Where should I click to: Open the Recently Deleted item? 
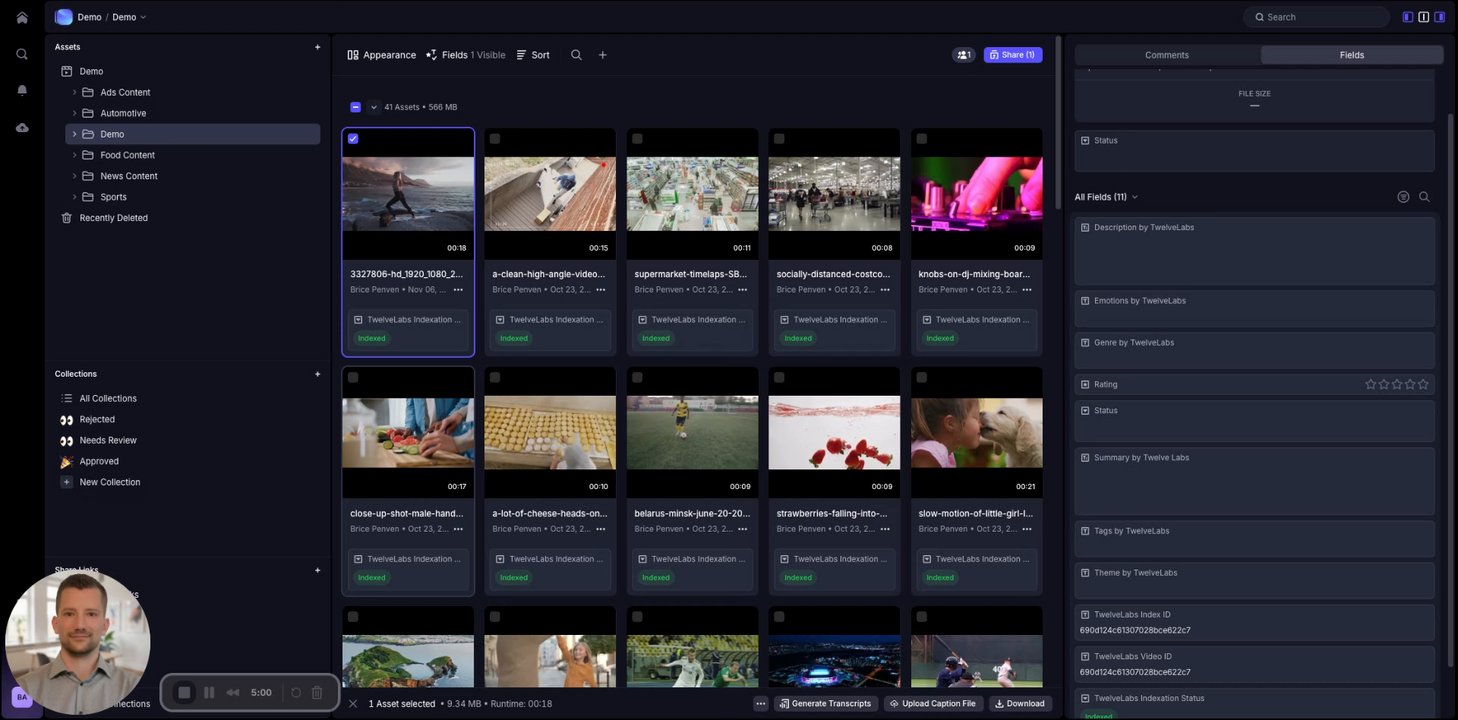[x=113, y=218]
